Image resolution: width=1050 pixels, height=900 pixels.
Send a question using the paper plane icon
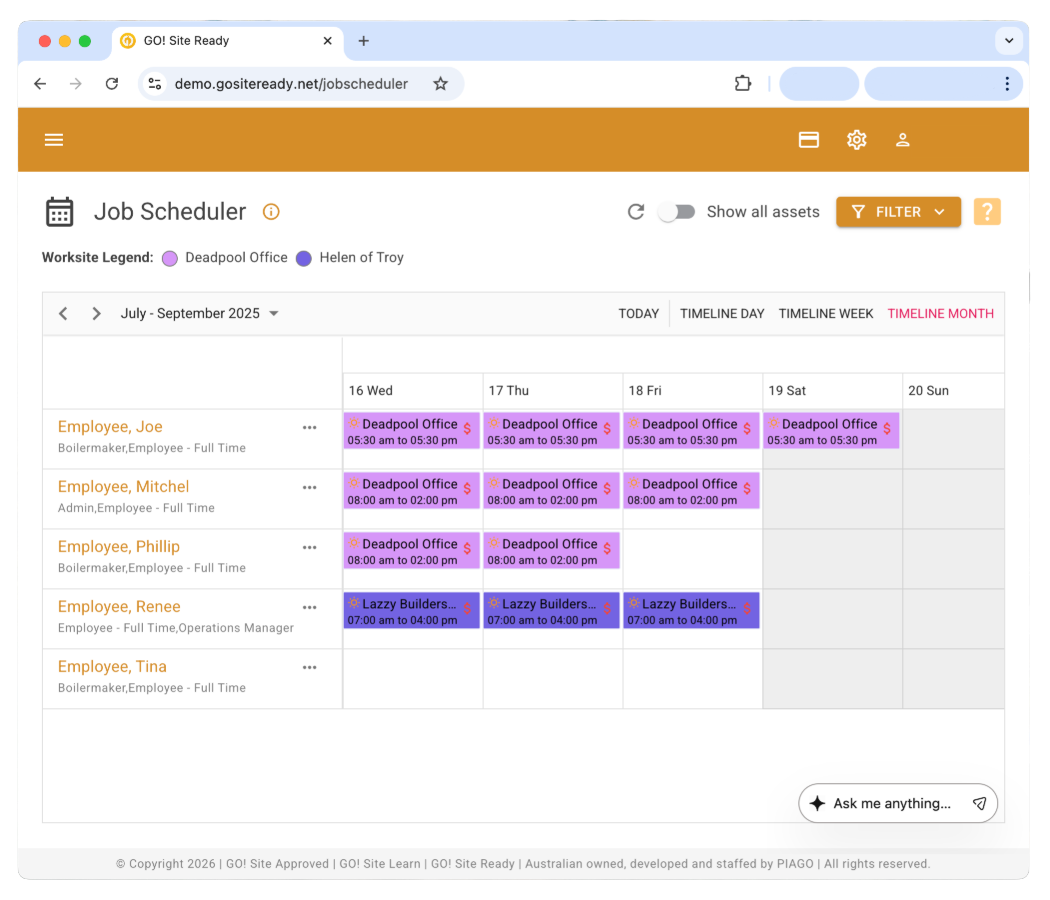coord(979,803)
